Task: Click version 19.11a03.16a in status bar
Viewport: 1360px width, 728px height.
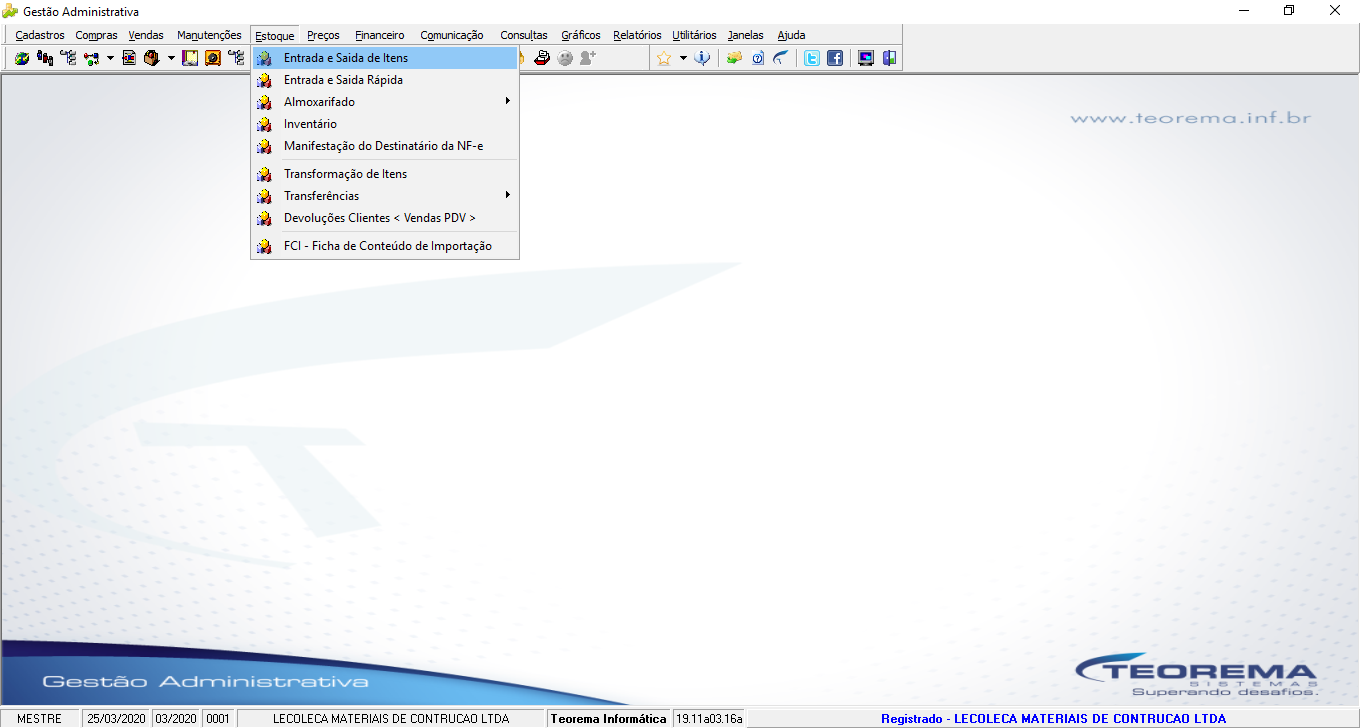Action: click(x=710, y=719)
